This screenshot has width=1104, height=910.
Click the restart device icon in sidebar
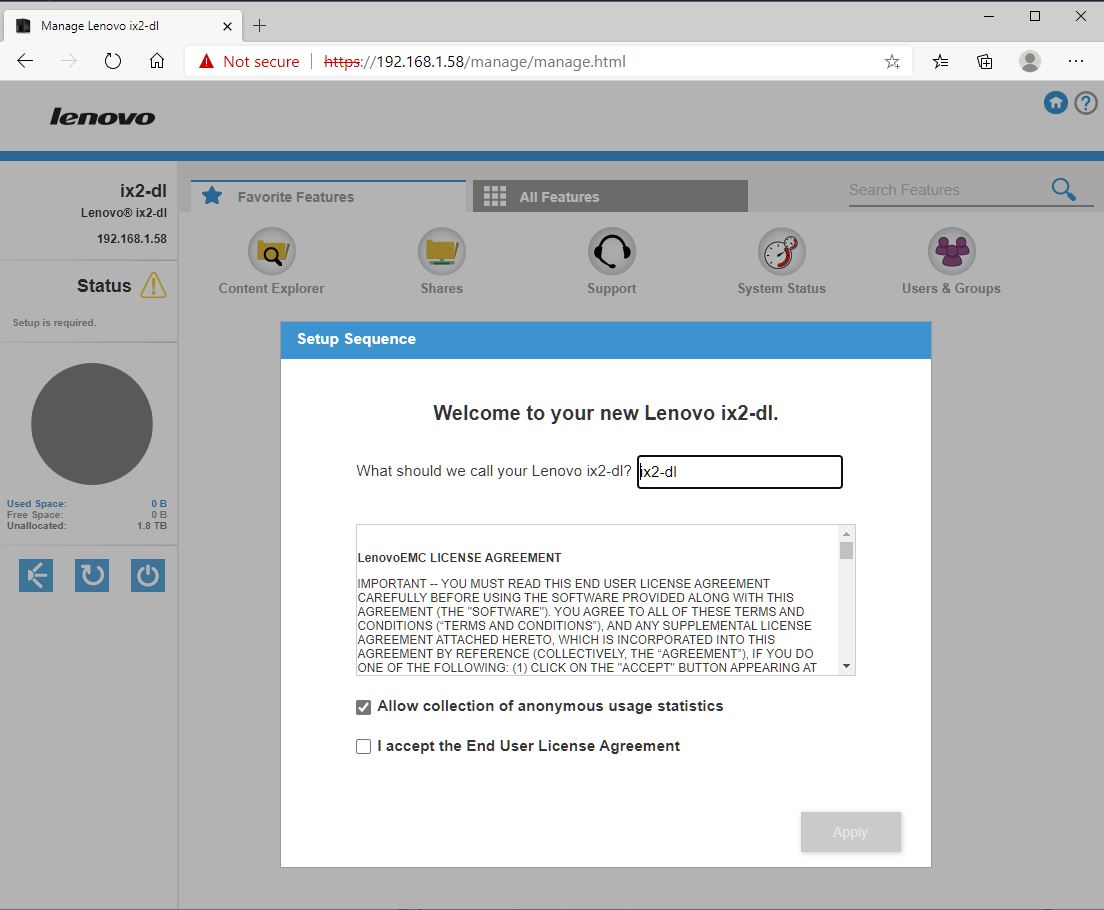coord(92,575)
